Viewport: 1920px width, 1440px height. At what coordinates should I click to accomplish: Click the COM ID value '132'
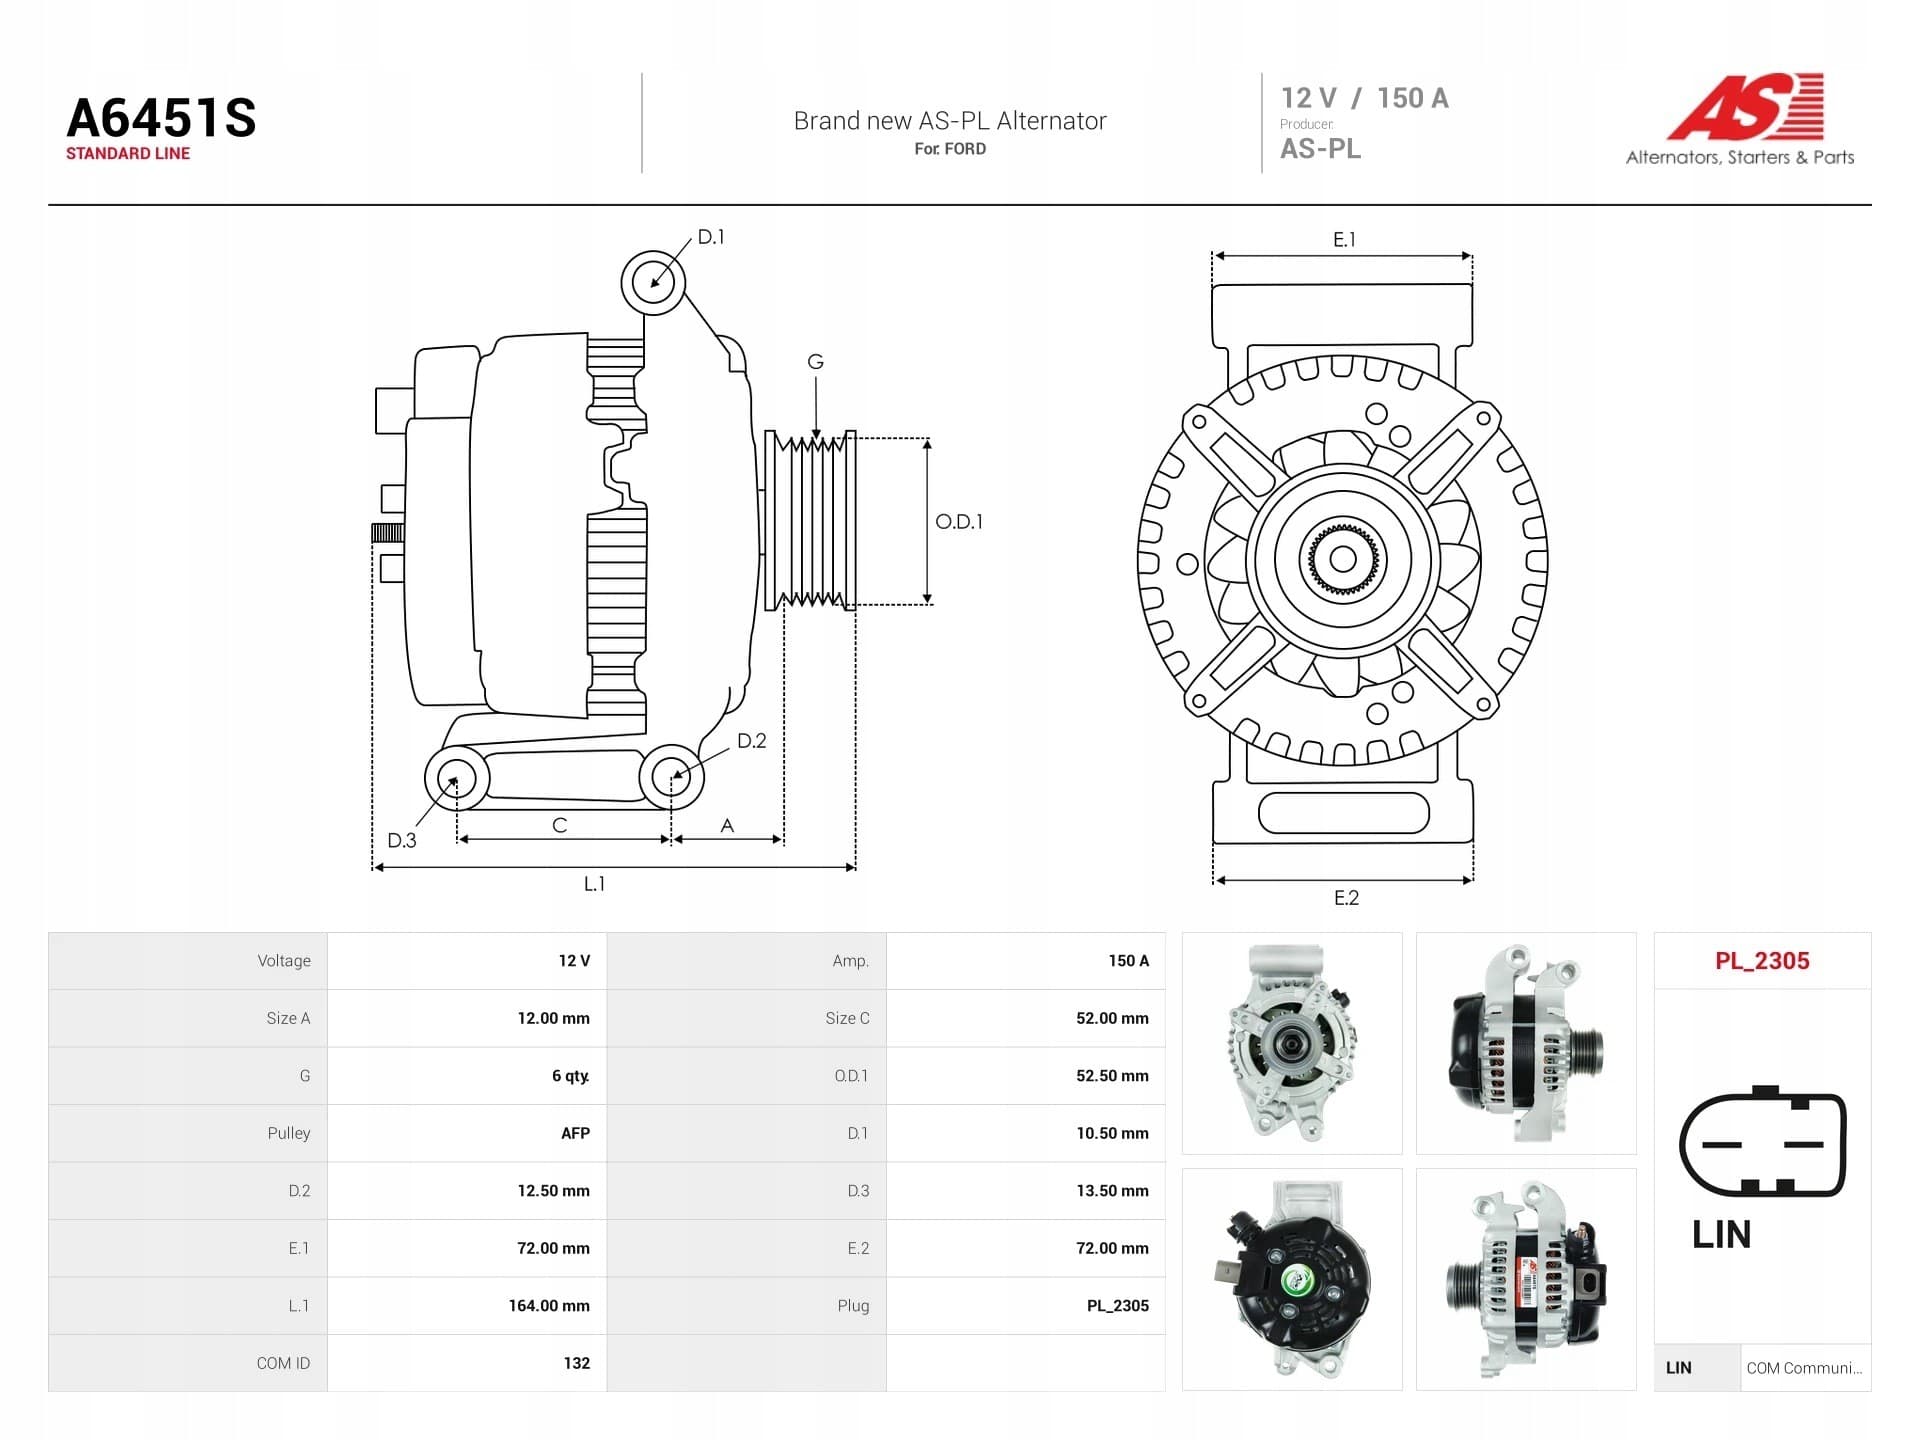pos(577,1363)
